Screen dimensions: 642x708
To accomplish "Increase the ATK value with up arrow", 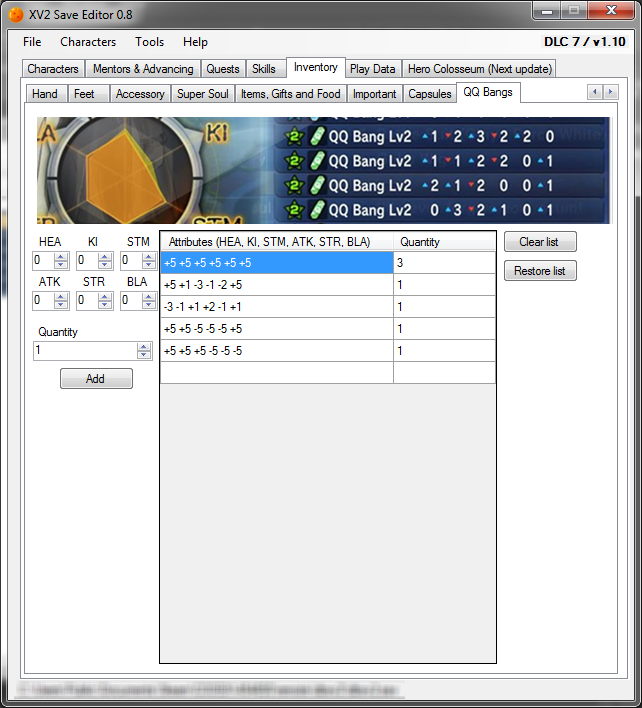I will pos(61,296).
